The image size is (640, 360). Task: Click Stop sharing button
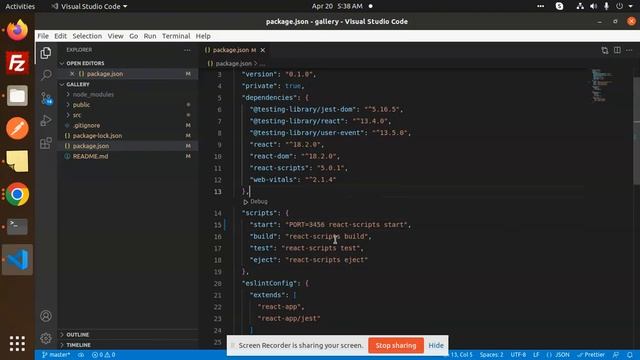396,345
